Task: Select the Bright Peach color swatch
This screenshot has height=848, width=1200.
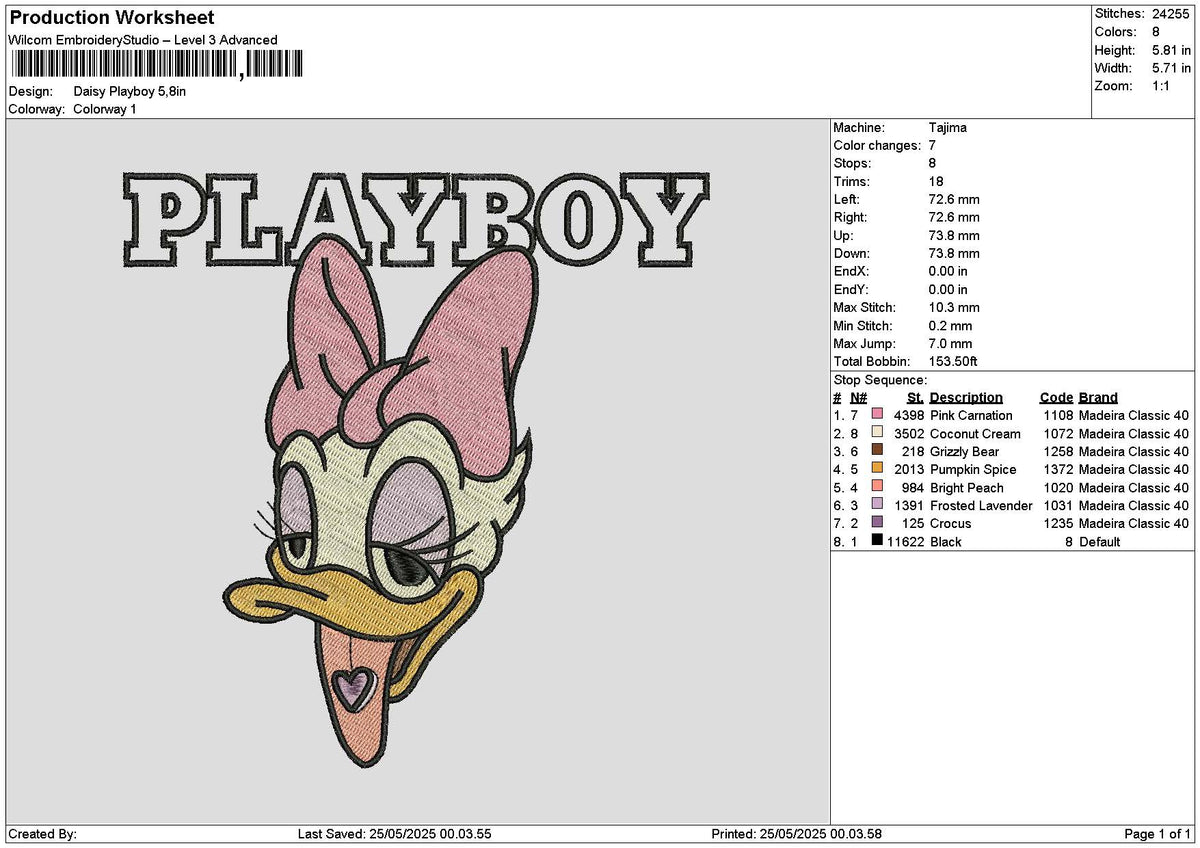Action: pos(877,487)
